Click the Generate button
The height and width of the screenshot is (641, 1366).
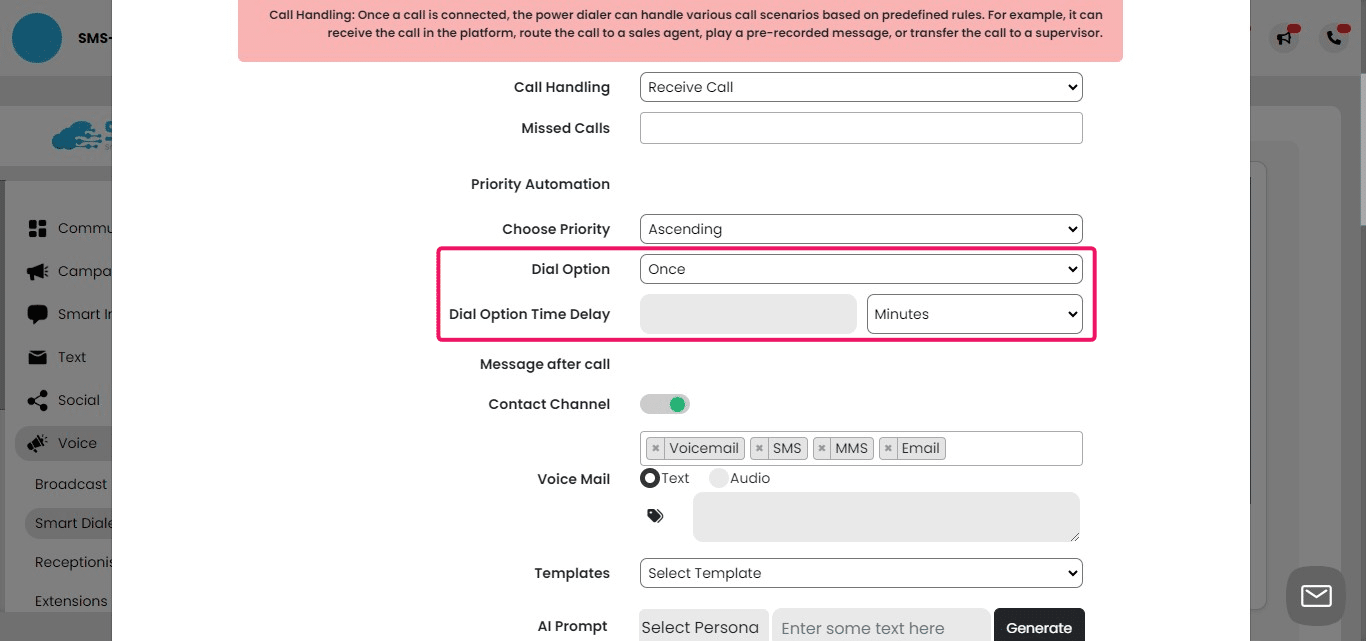pyautogui.click(x=1039, y=627)
